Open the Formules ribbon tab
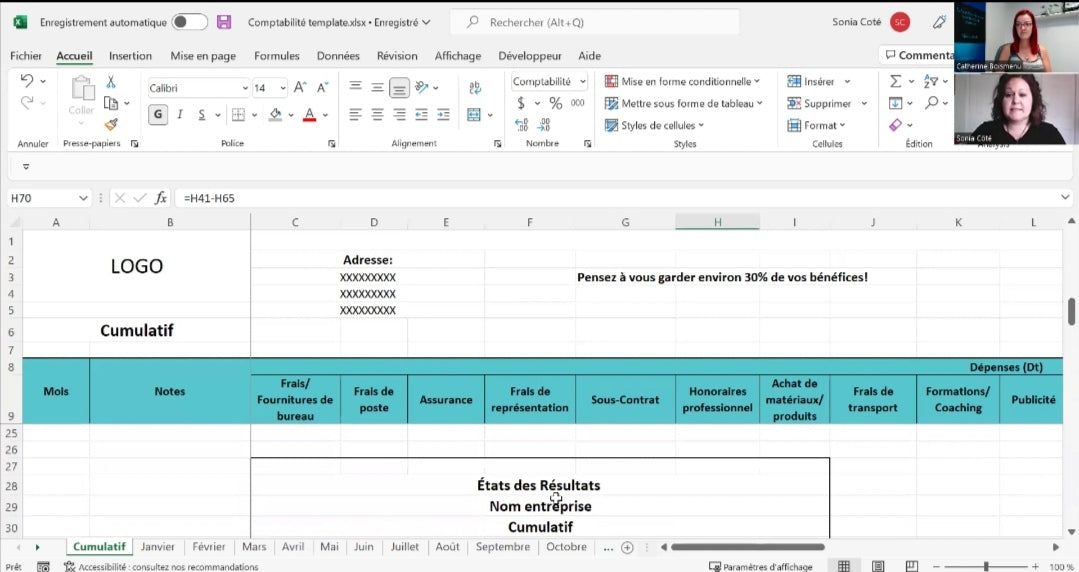The height and width of the screenshot is (572, 1079). [276, 56]
